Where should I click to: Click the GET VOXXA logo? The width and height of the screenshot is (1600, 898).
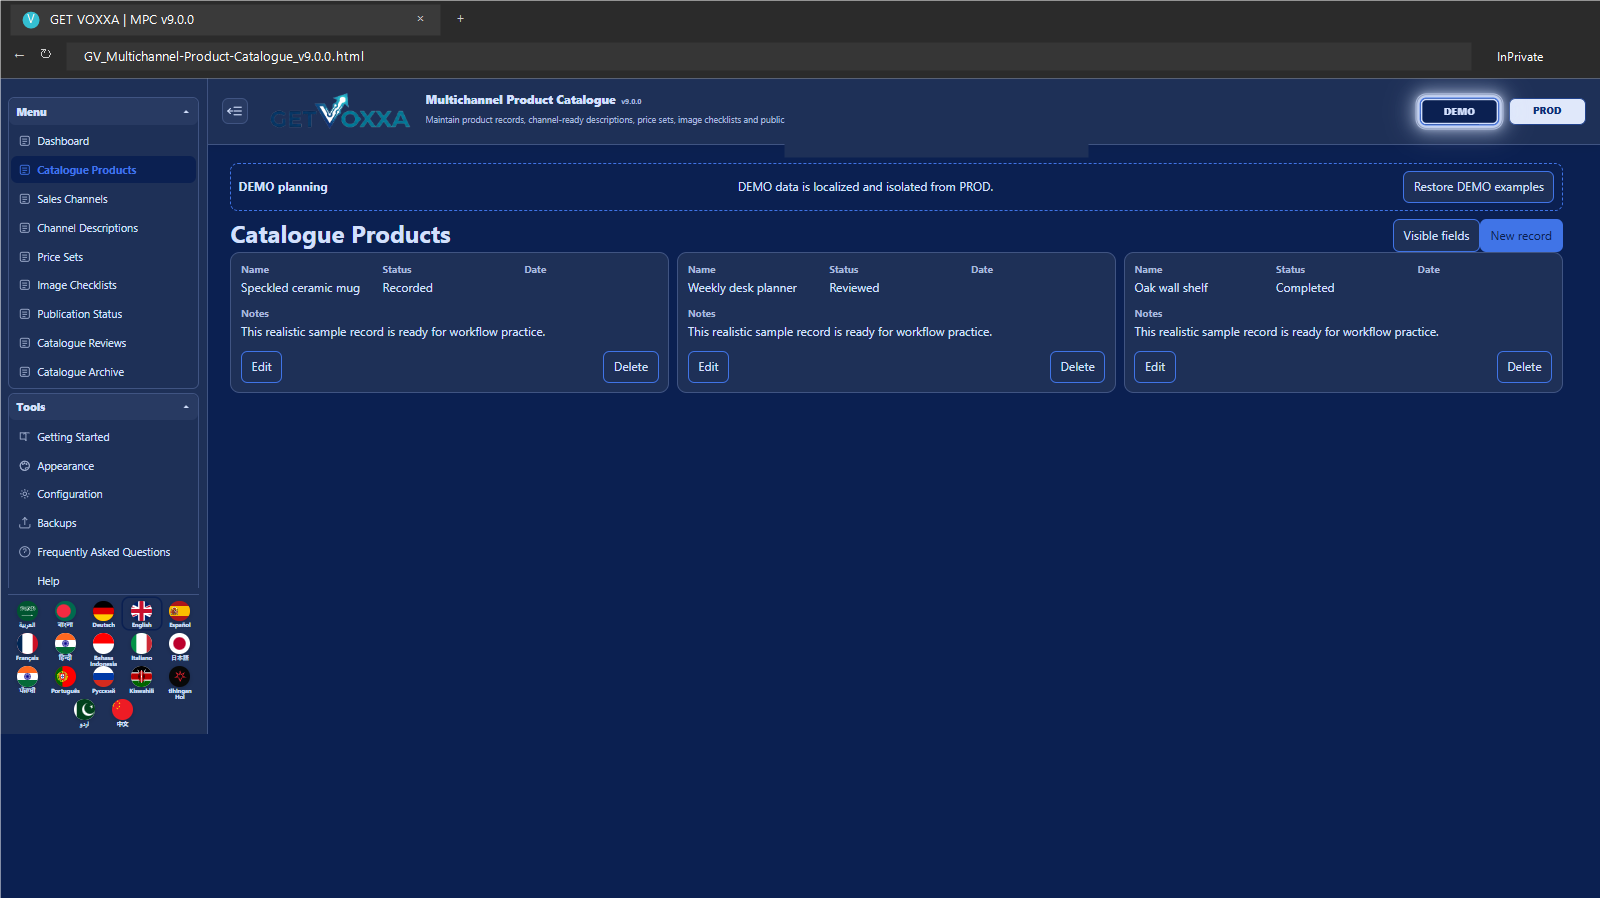click(x=340, y=112)
